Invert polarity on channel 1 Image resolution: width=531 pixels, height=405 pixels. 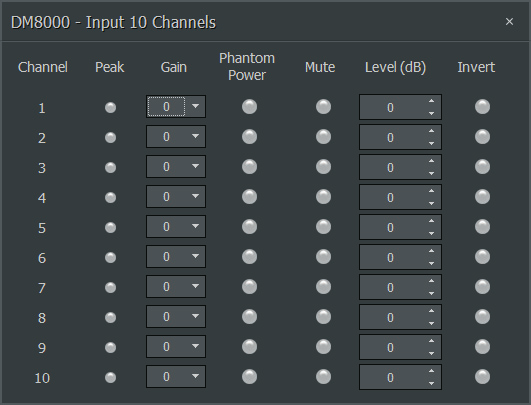pyautogui.click(x=483, y=107)
